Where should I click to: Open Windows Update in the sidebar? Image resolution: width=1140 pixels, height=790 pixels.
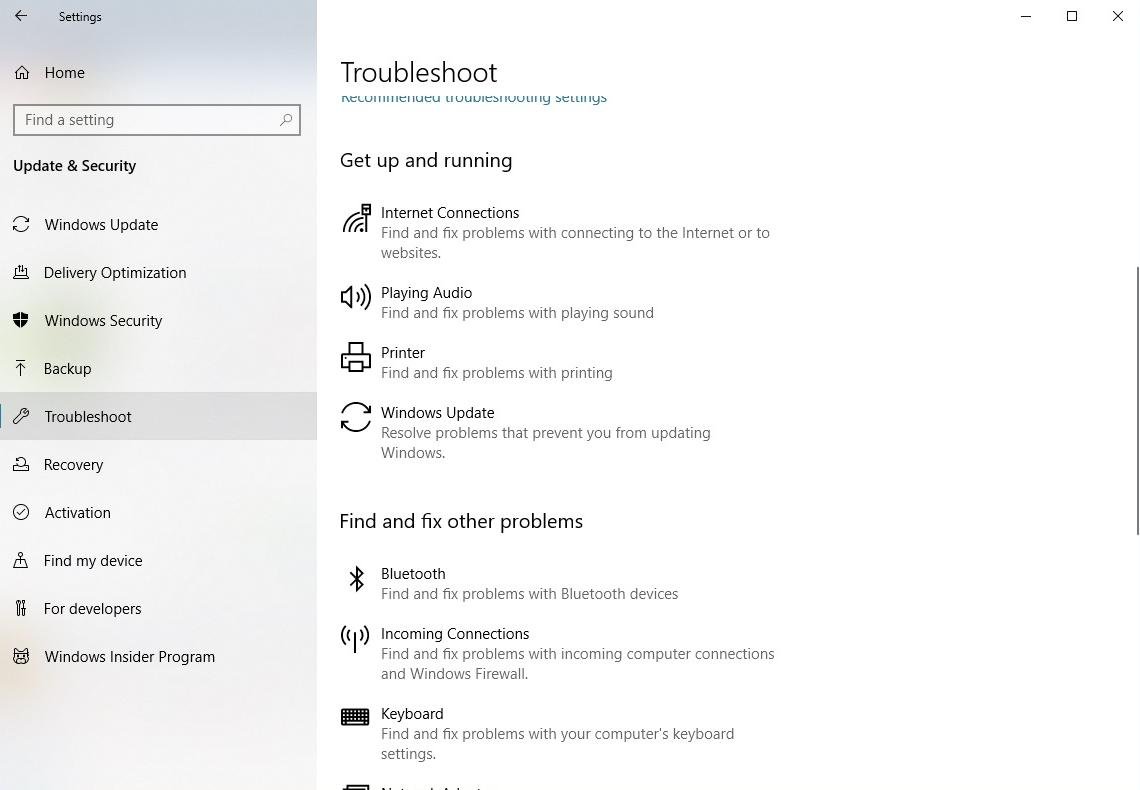pyautogui.click(x=101, y=225)
